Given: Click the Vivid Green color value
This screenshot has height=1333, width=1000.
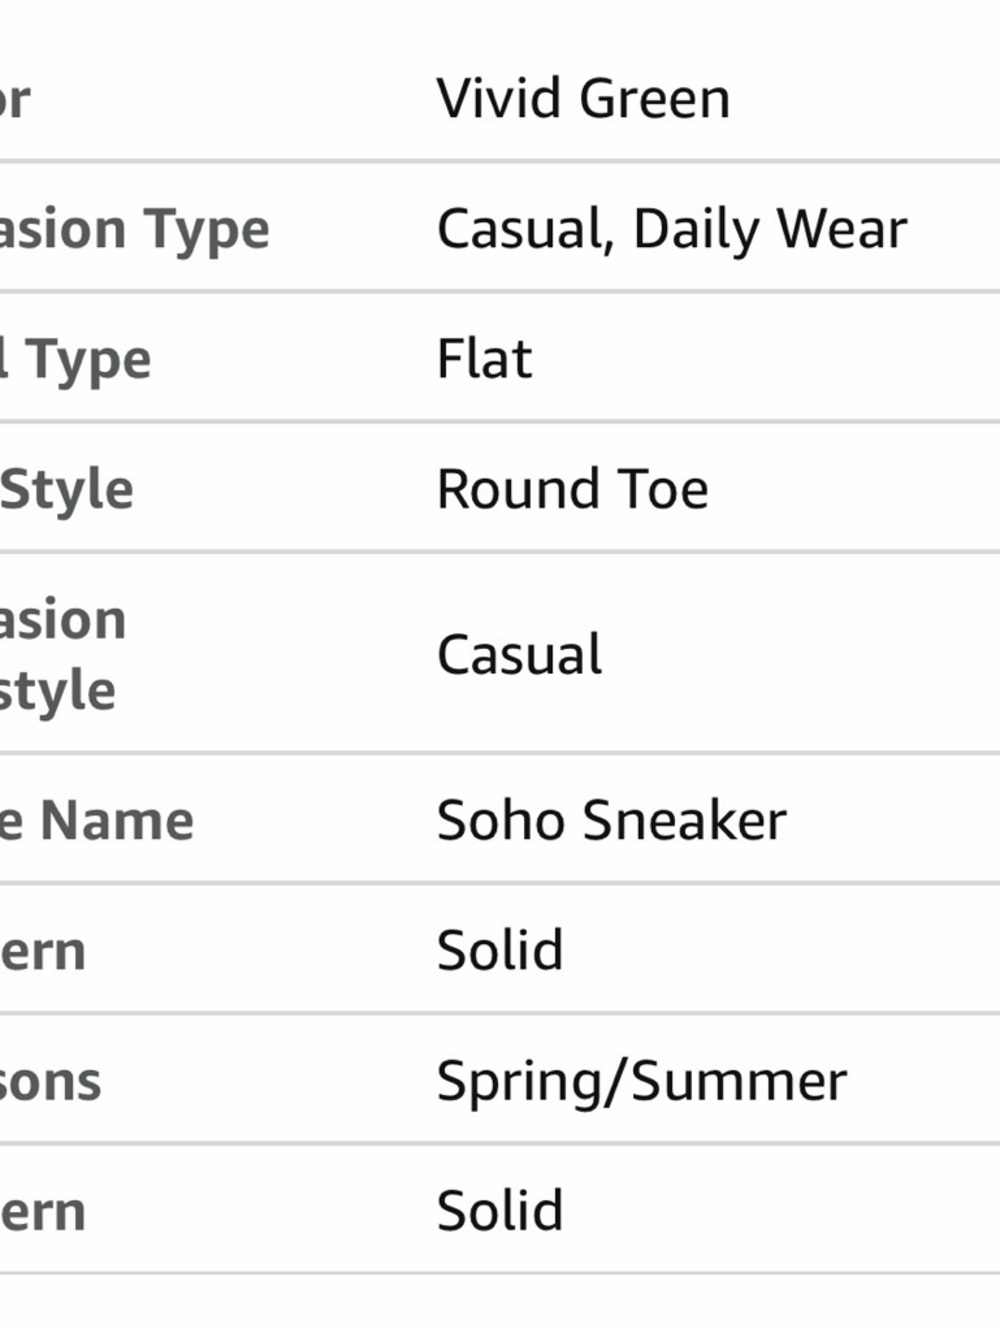Looking at the screenshot, I should 583,99.
